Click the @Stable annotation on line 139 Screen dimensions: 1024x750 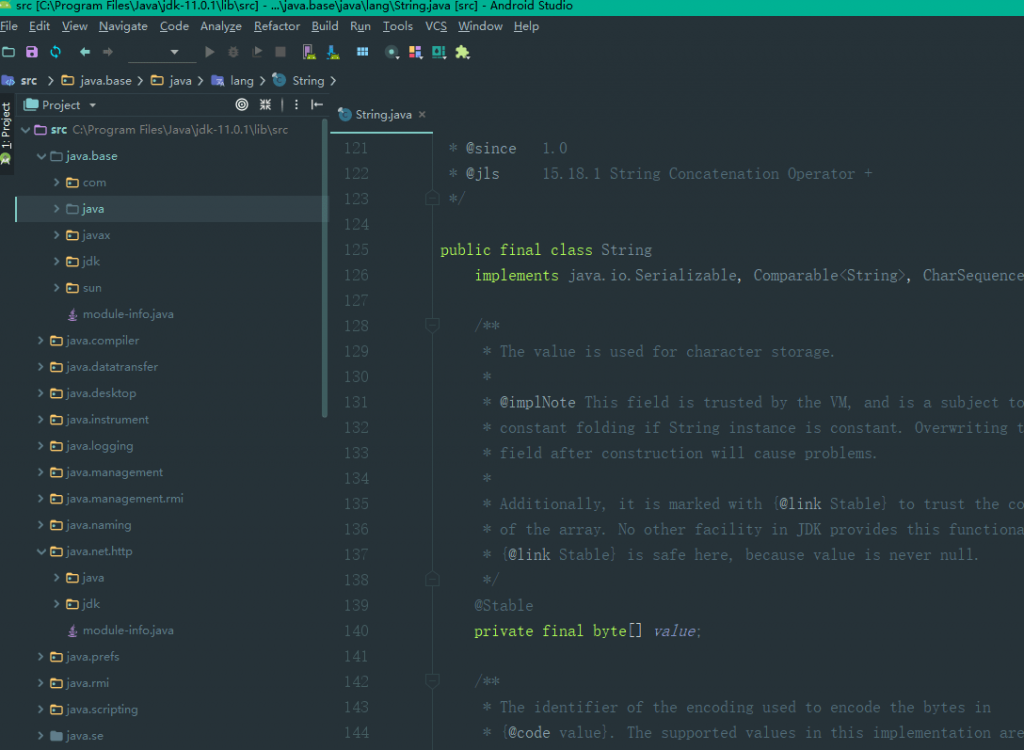coord(504,606)
